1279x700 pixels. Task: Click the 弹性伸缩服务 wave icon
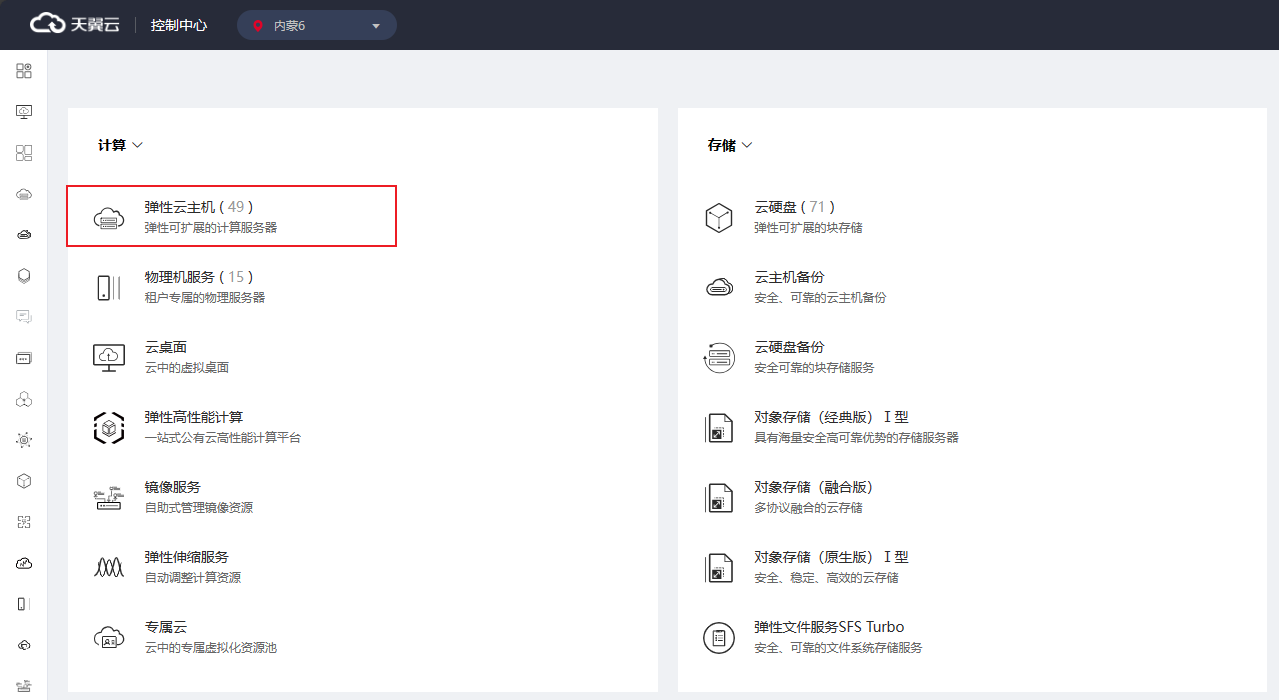tap(108, 567)
